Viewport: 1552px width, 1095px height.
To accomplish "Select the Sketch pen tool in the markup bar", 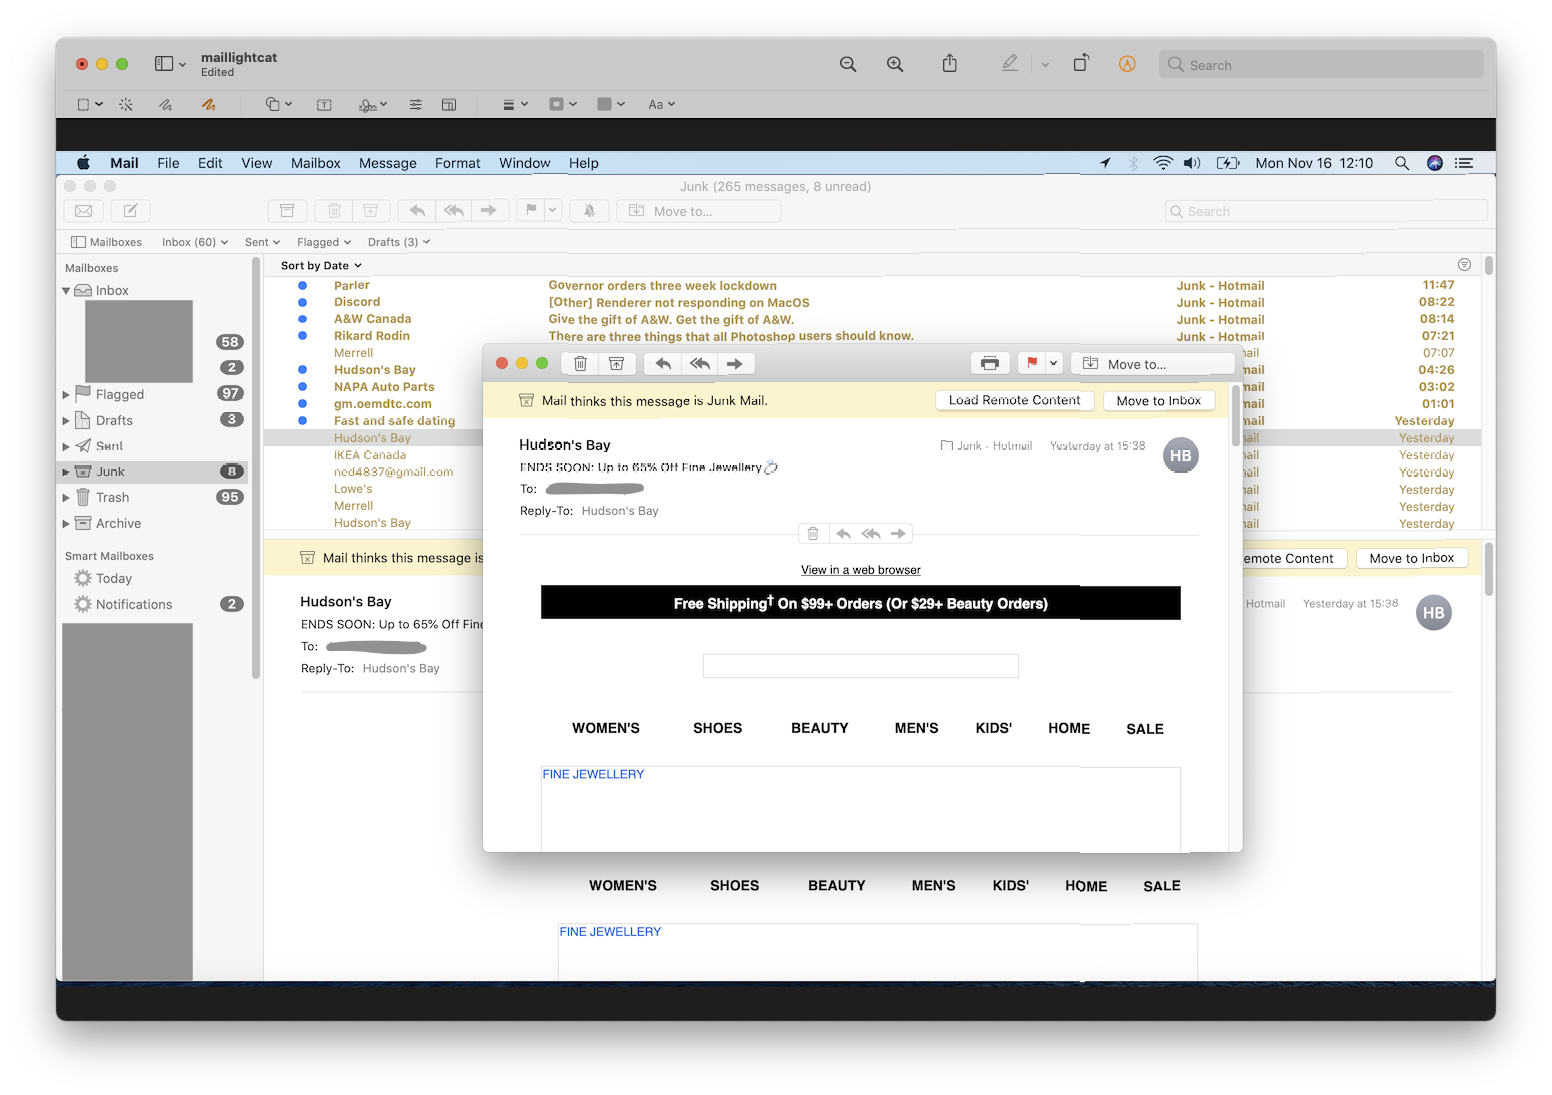I will click(x=166, y=104).
